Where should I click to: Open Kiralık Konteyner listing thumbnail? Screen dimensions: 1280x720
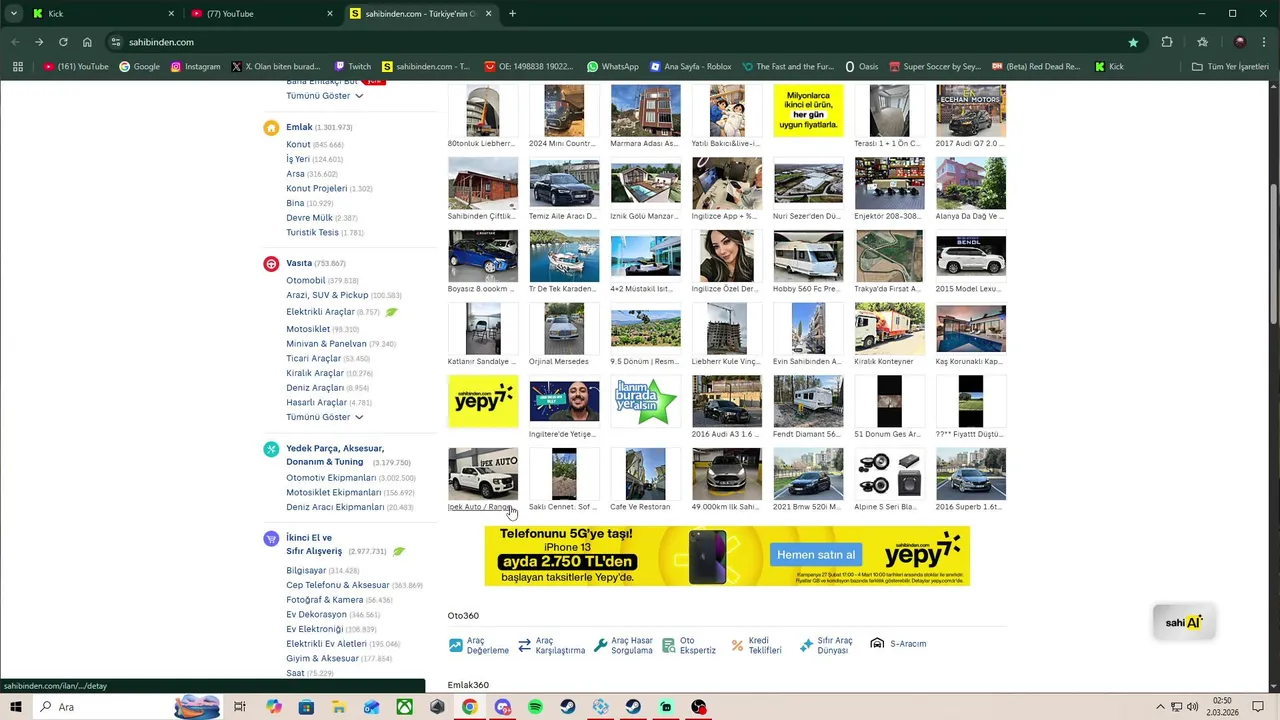click(x=889, y=328)
